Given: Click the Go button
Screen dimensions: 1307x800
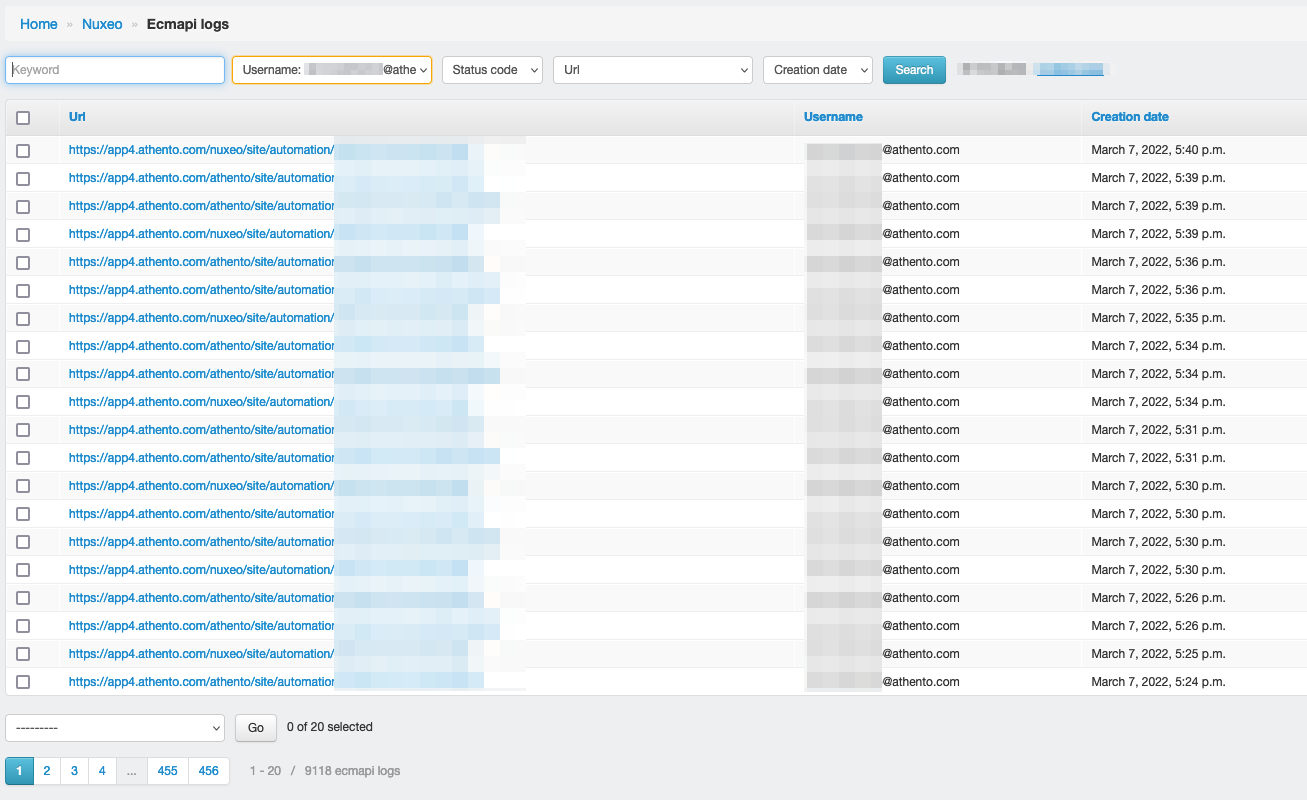Looking at the screenshot, I should point(256,728).
